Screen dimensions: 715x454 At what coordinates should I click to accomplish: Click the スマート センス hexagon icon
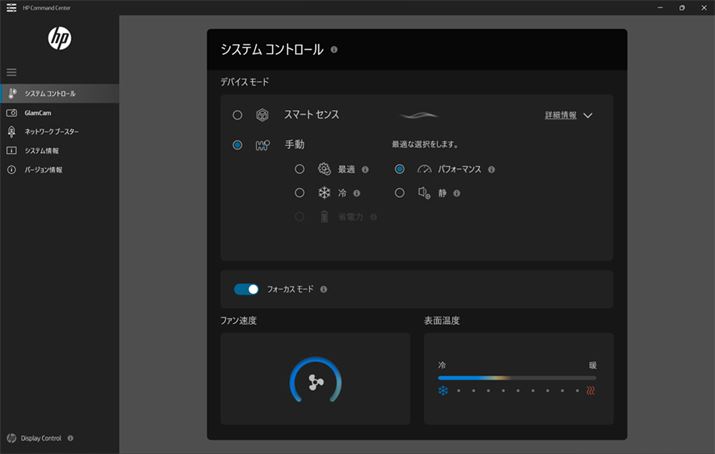[x=262, y=115]
